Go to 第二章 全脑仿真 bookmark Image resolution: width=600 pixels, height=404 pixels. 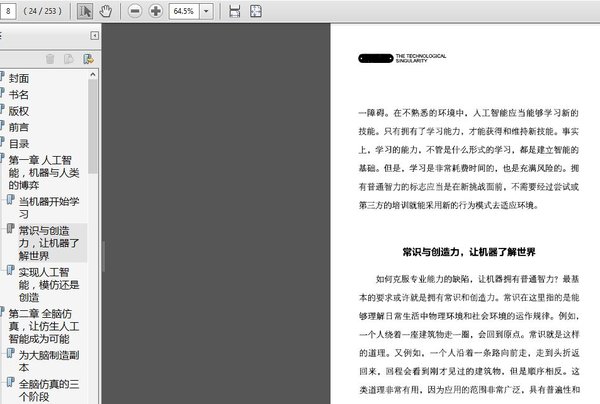point(44,326)
